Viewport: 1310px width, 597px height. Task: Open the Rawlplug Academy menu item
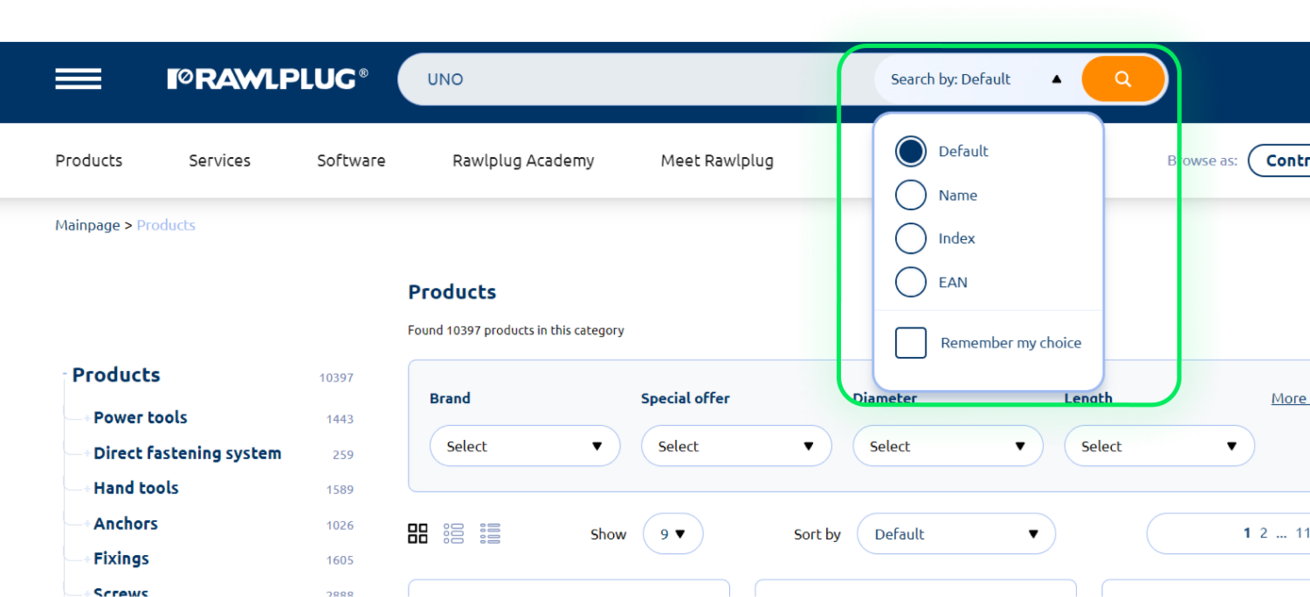pos(523,160)
